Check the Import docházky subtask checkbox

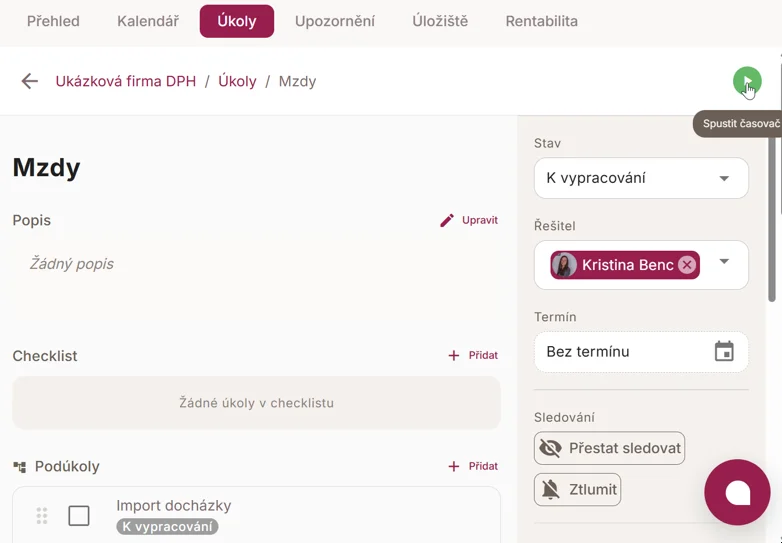[79, 516]
